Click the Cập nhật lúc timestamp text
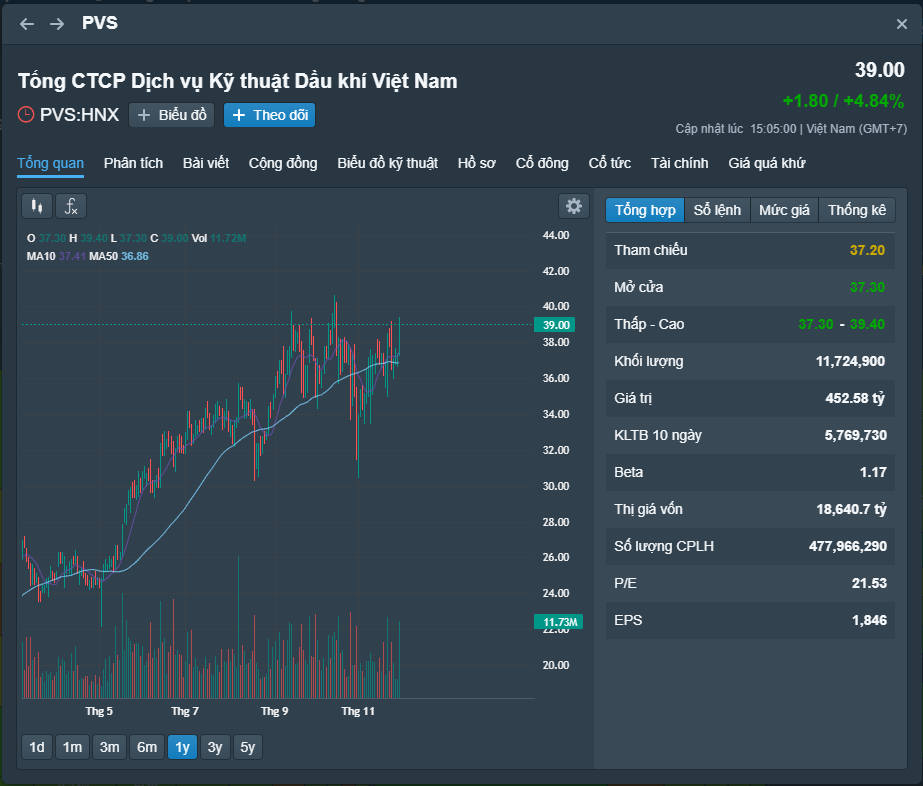The height and width of the screenshot is (786, 923). [791, 129]
